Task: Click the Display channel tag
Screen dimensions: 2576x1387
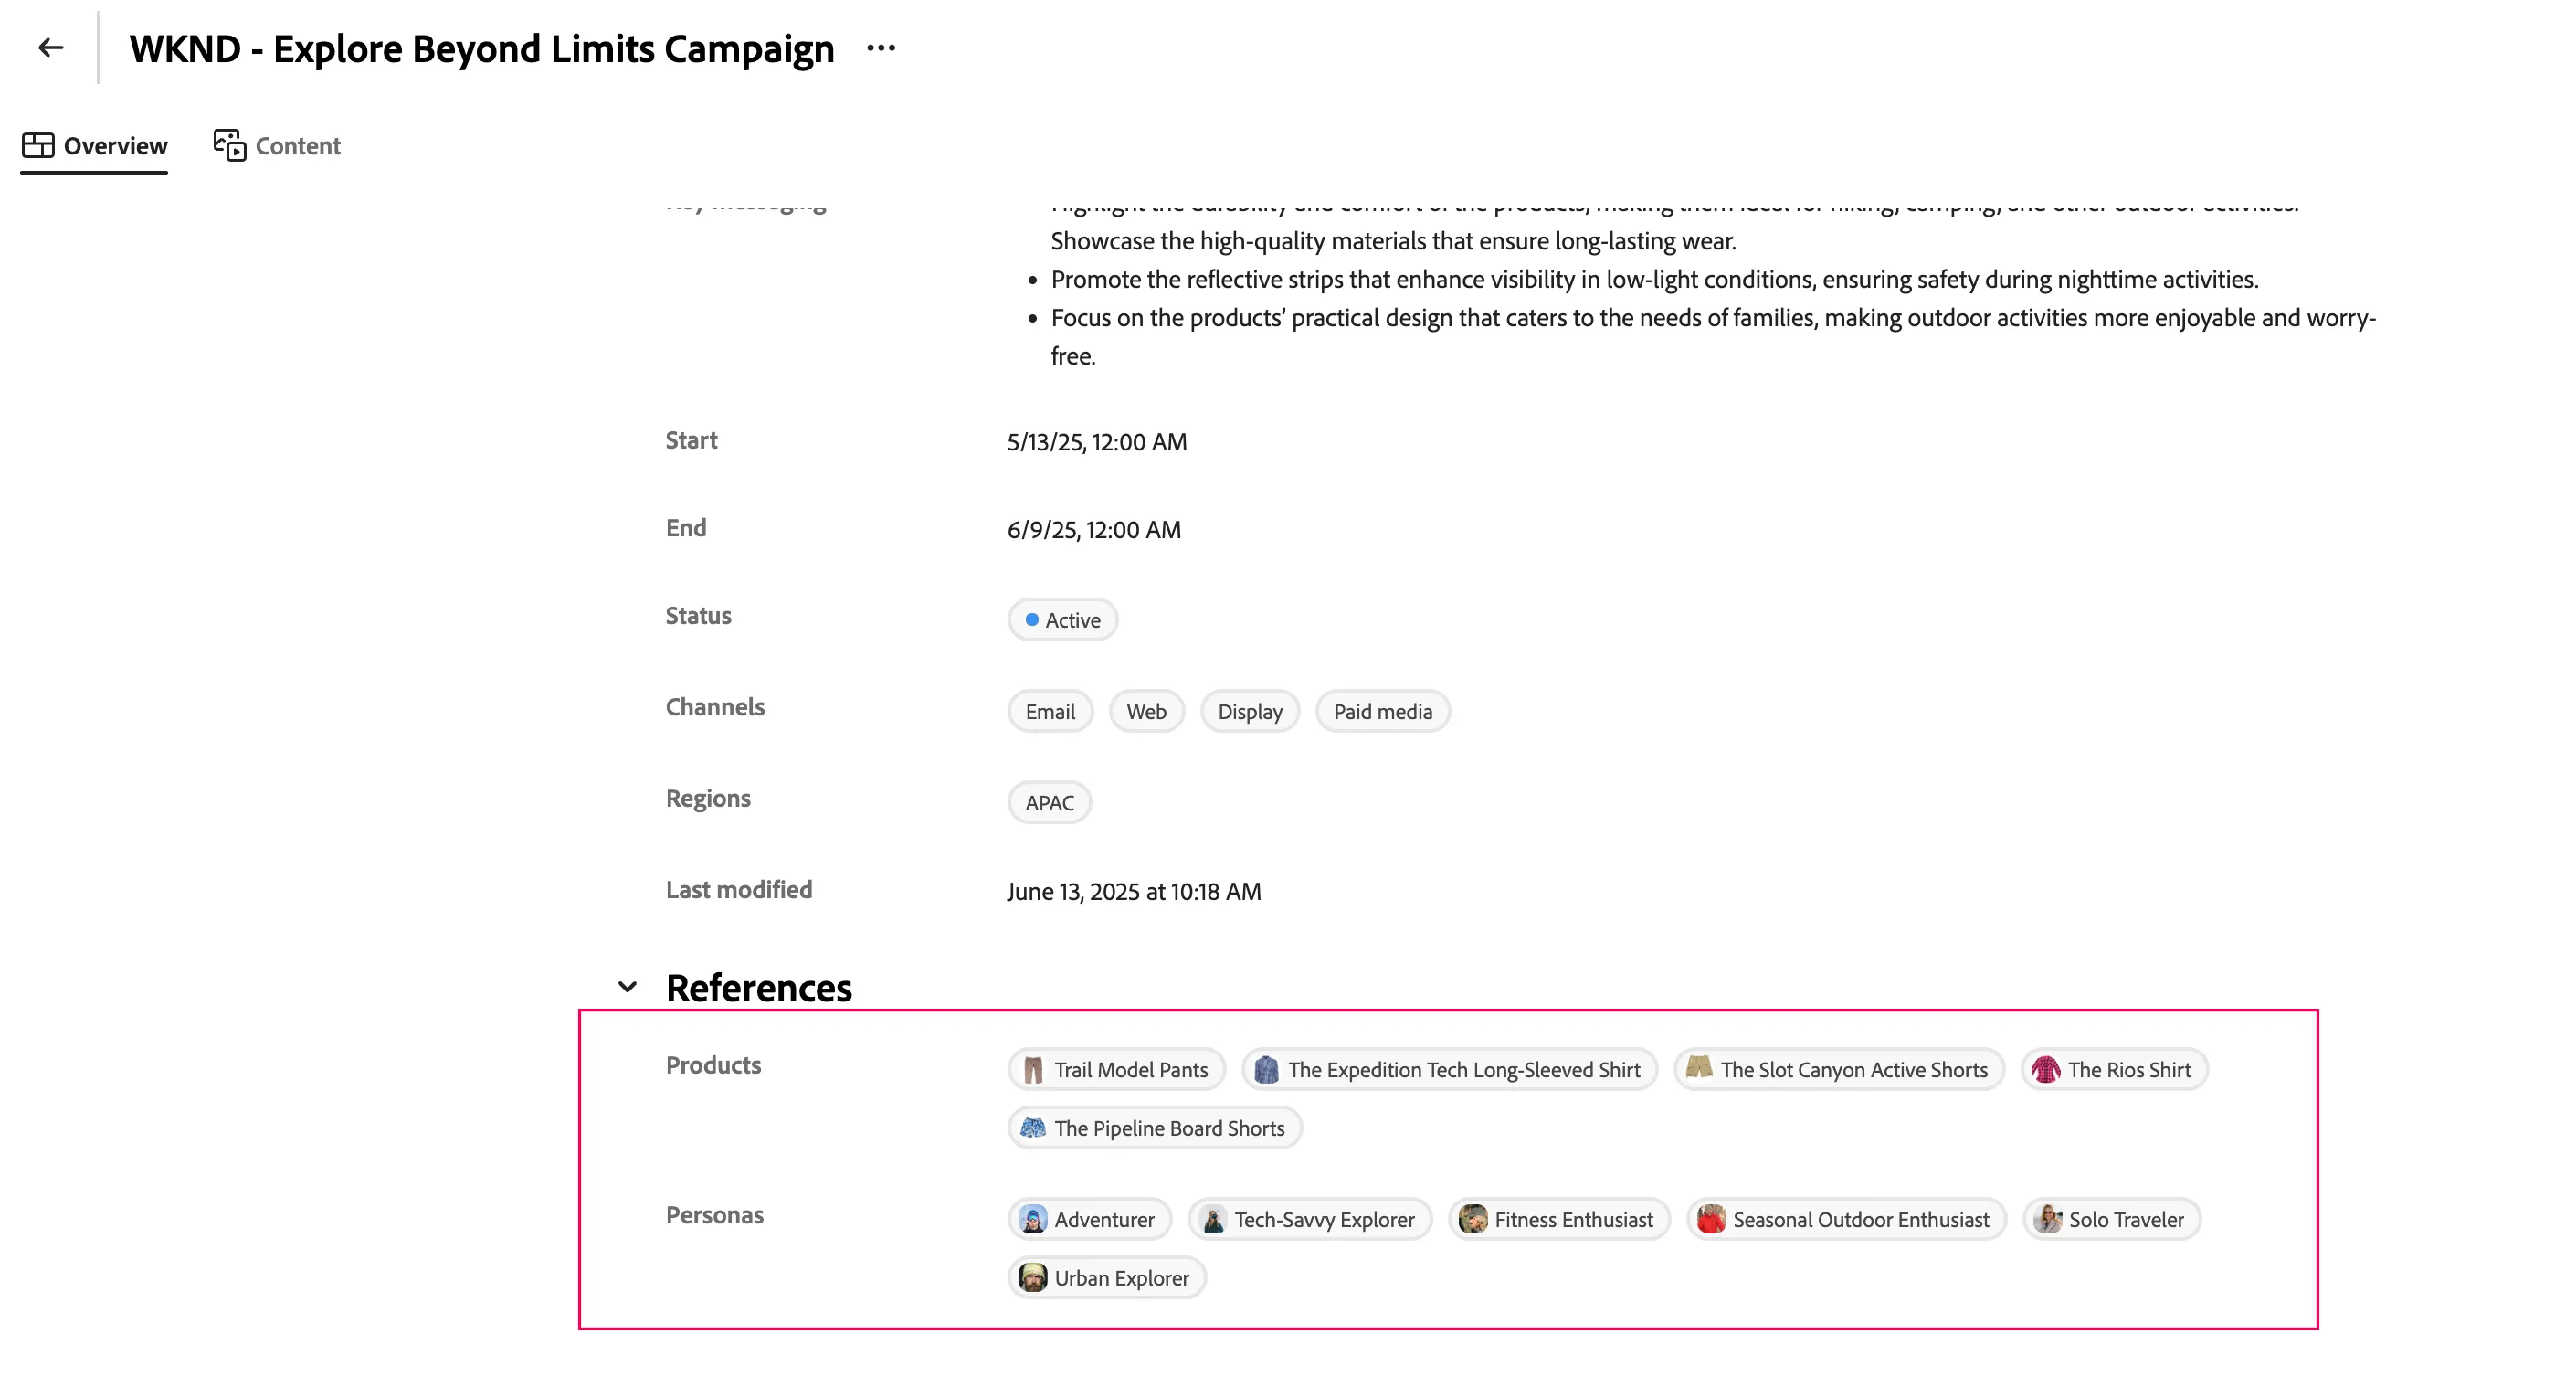Action: coord(1250,712)
